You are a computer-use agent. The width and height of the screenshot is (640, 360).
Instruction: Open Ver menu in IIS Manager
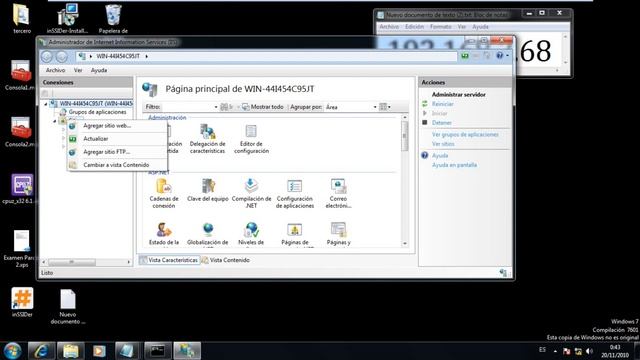point(78,70)
